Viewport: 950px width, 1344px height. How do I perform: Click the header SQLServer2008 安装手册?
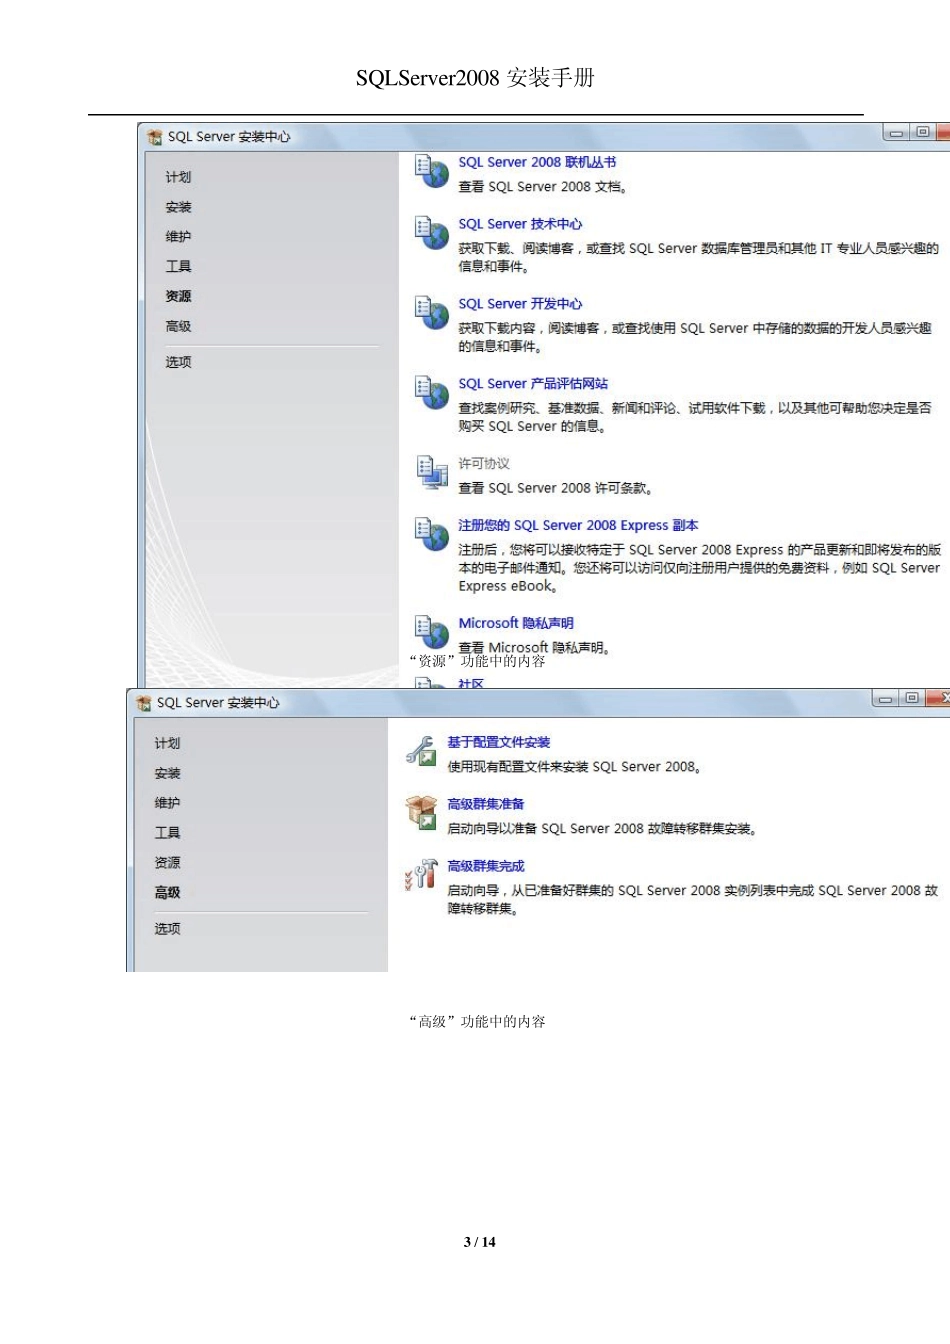[x=475, y=78]
